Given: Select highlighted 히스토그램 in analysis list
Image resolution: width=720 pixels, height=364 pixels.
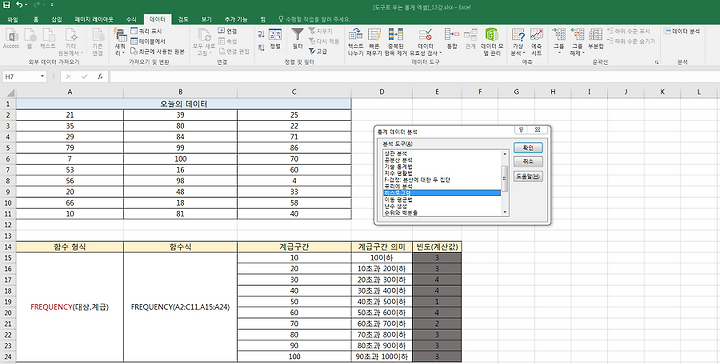Looking at the screenshot, I should coord(442,193).
